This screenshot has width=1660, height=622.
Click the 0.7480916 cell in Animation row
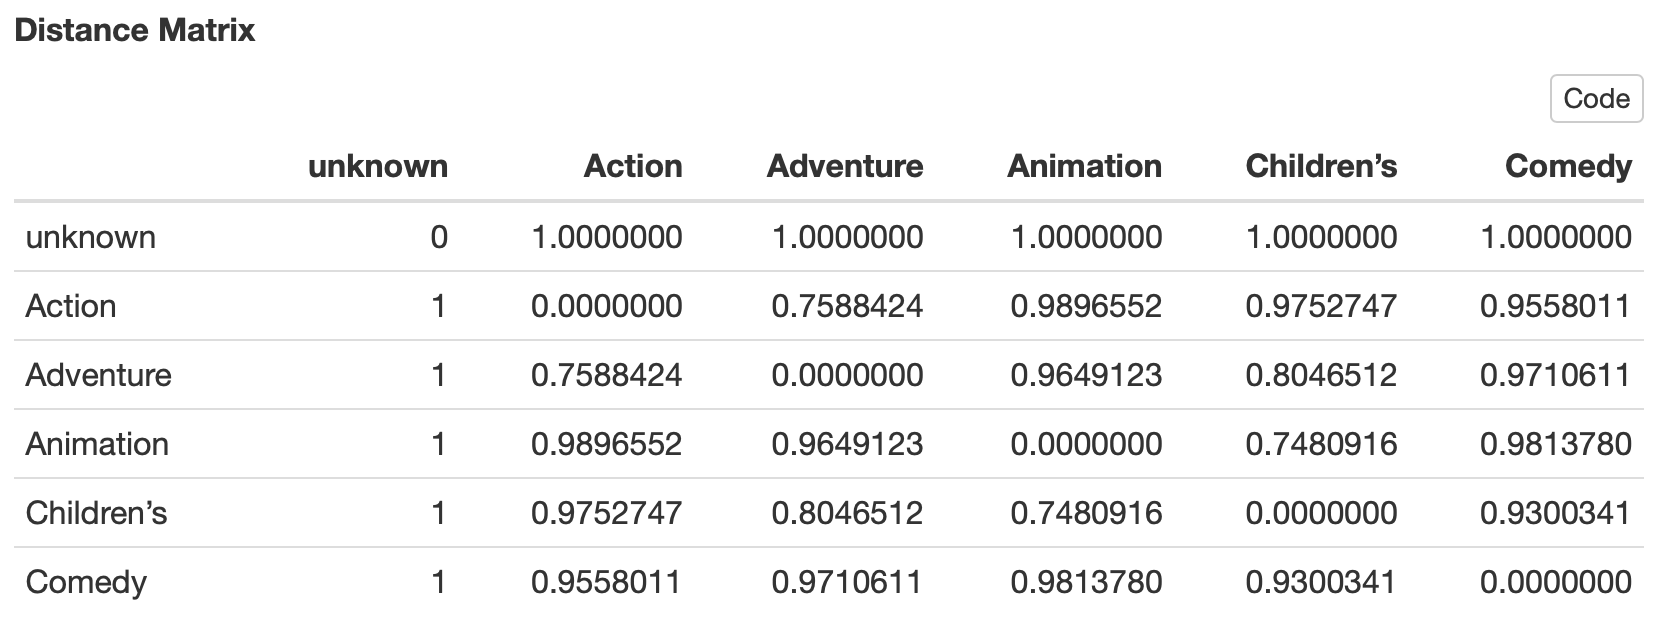(1321, 444)
